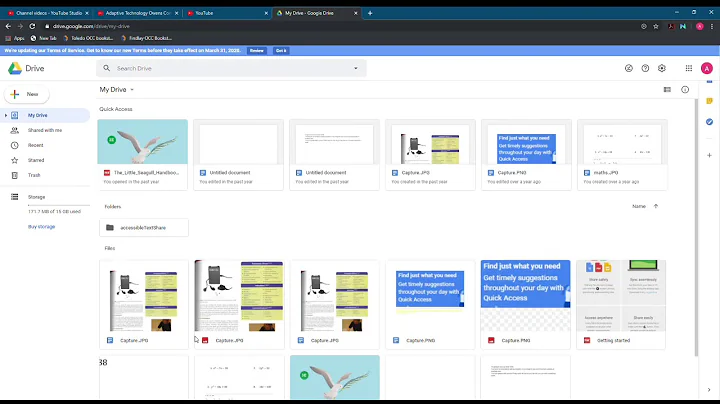The width and height of the screenshot is (720, 404).
Task: Click the Name sort label
Action: click(x=639, y=207)
